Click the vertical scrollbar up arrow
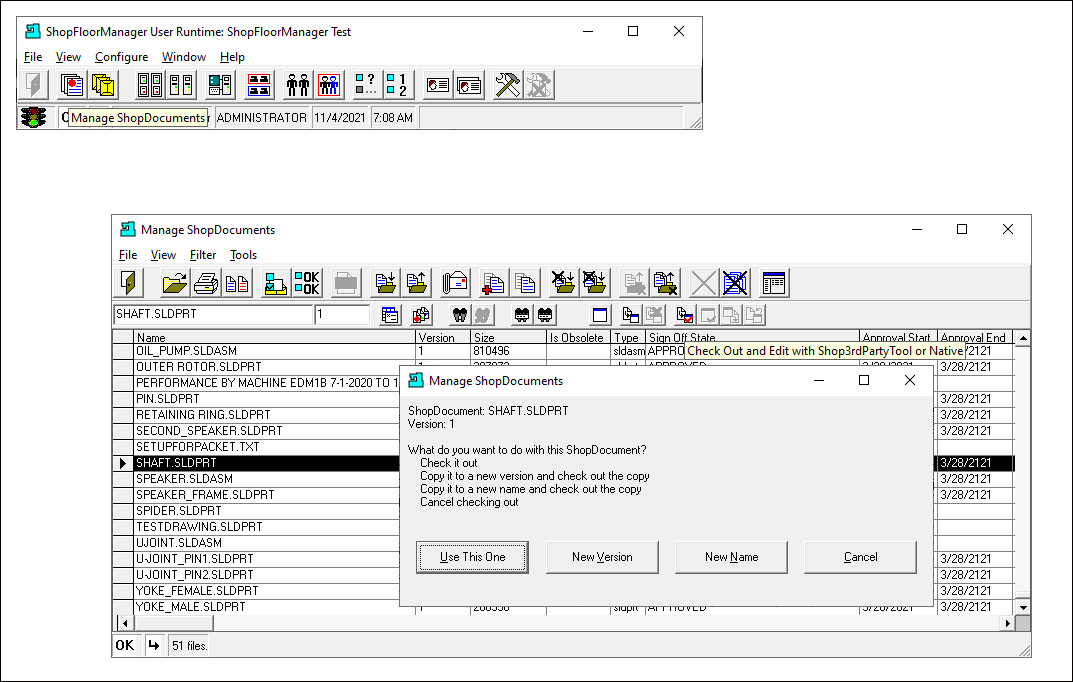The width and height of the screenshot is (1073, 682). point(1022,338)
